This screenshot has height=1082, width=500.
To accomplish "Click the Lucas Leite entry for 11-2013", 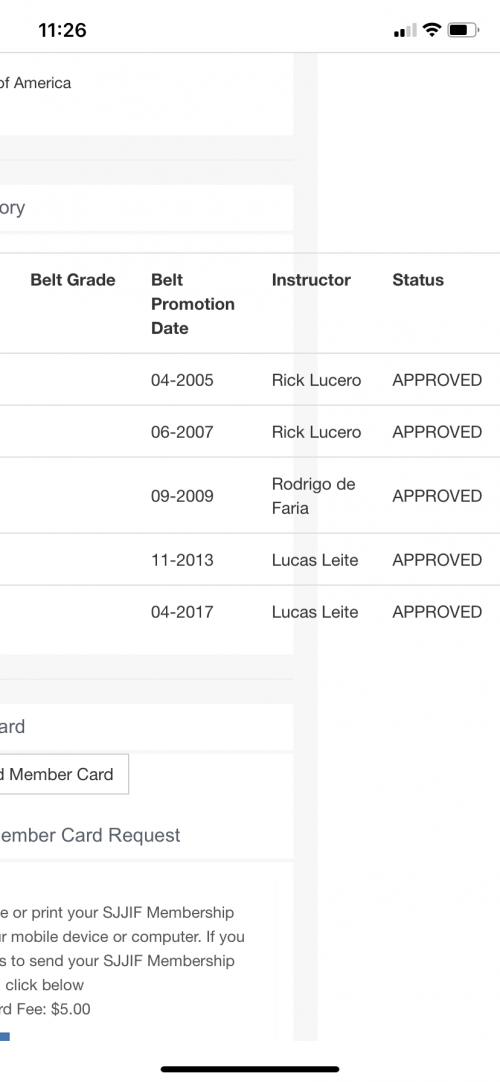I will point(315,560).
